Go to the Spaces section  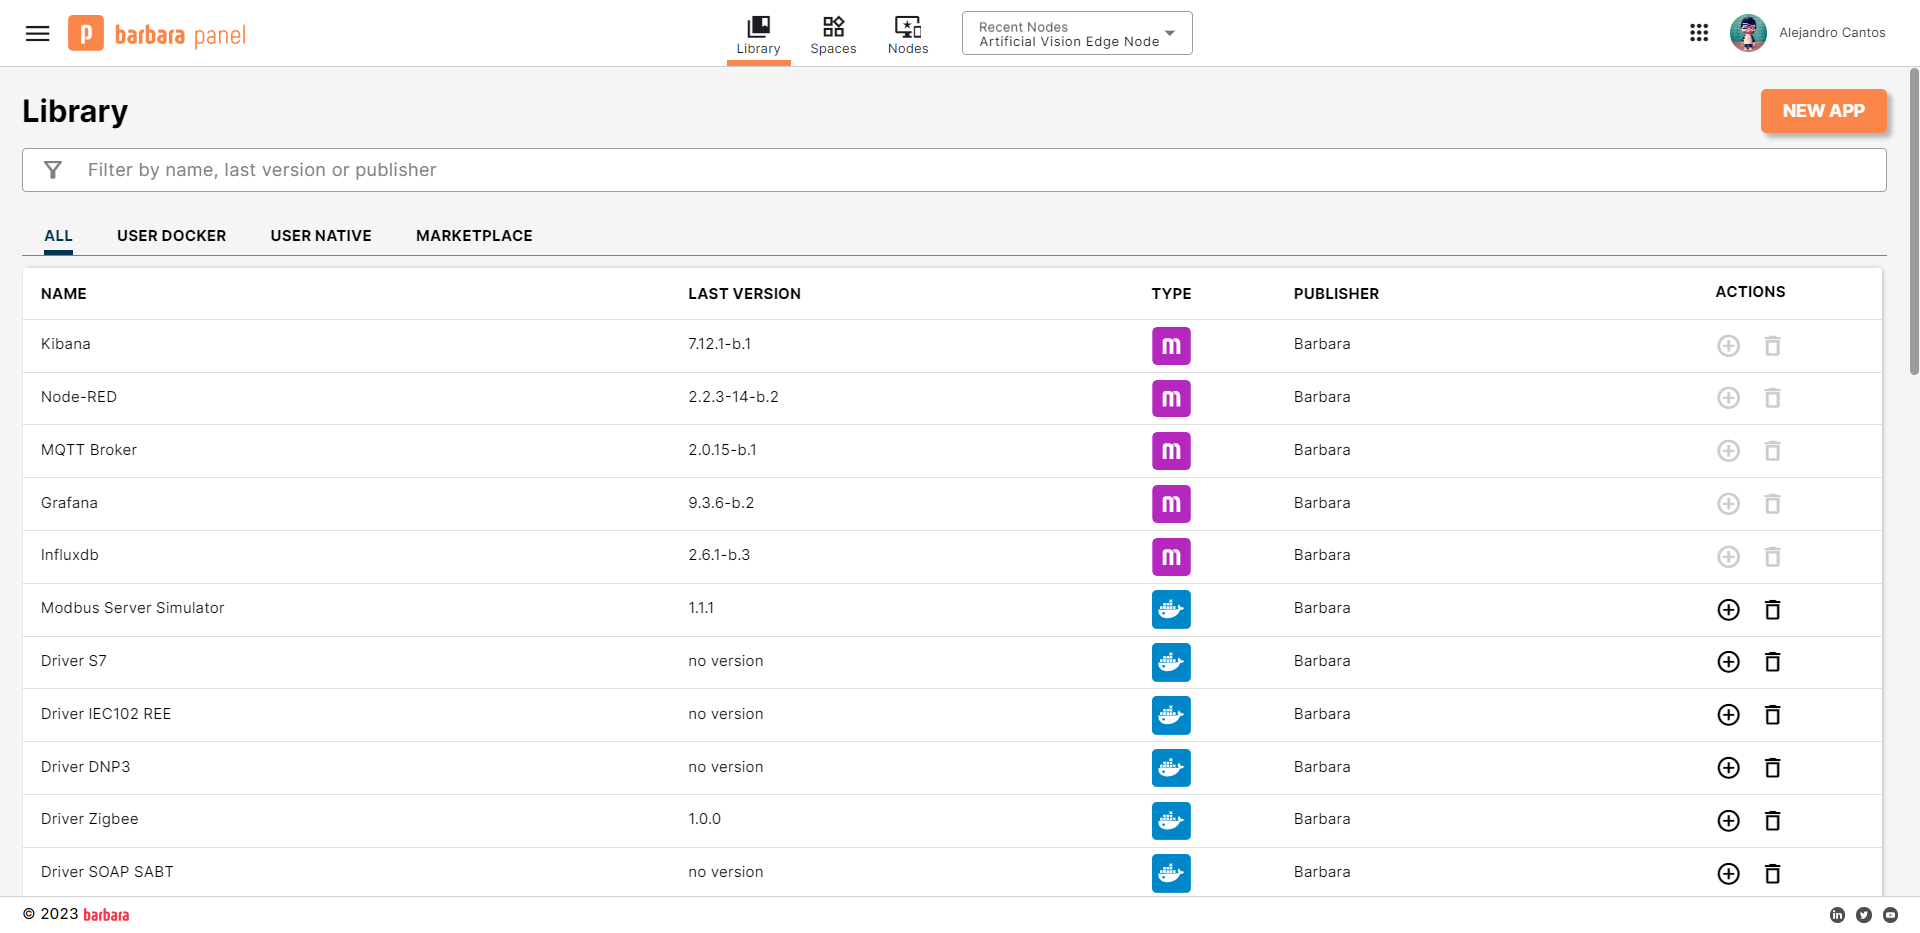[833, 35]
